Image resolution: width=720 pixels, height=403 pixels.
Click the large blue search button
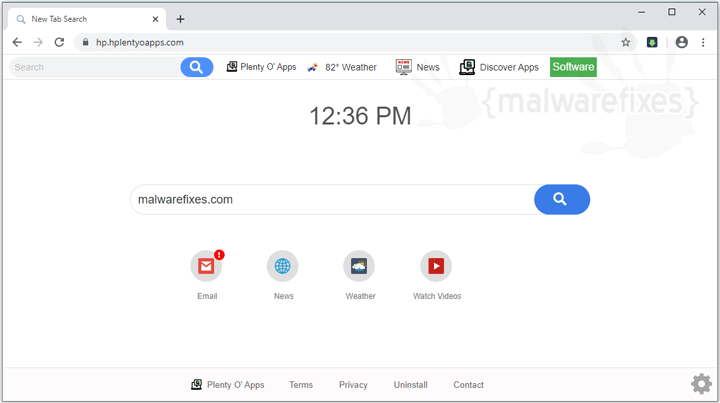(562, 200)
